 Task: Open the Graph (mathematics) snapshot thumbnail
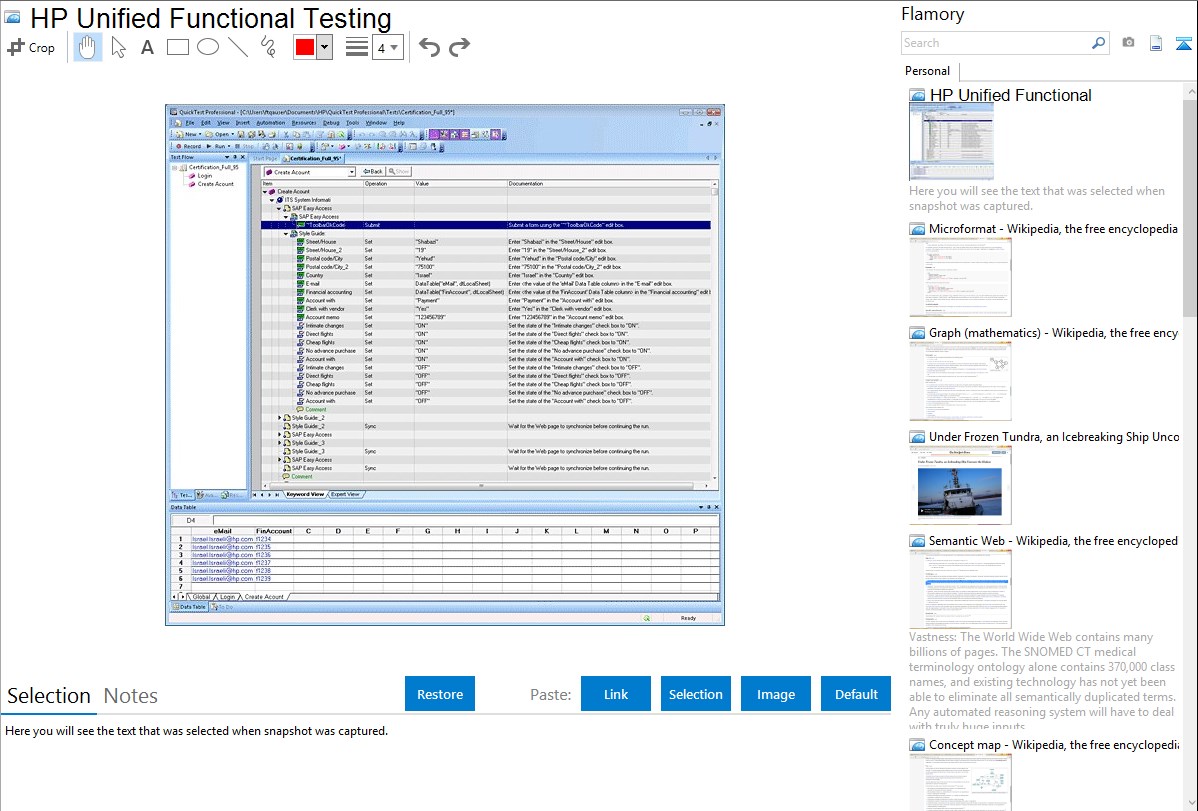(x=960, y=381)
